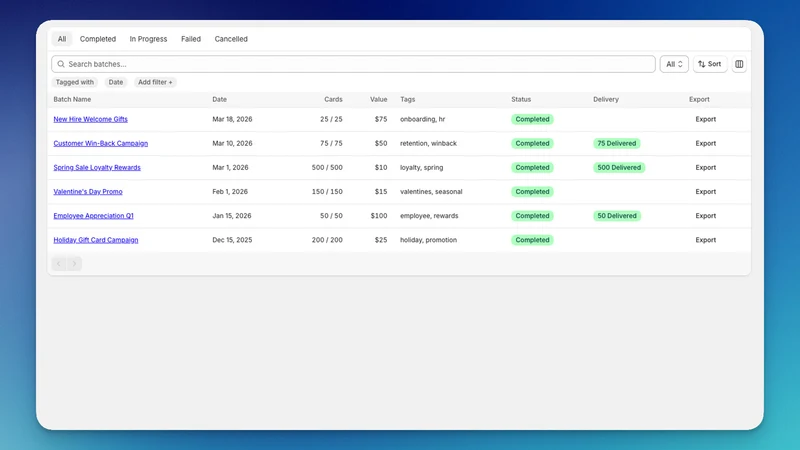800x450 pixels.
Task: Click the Value column header
Action: click(x=379, y=99)
